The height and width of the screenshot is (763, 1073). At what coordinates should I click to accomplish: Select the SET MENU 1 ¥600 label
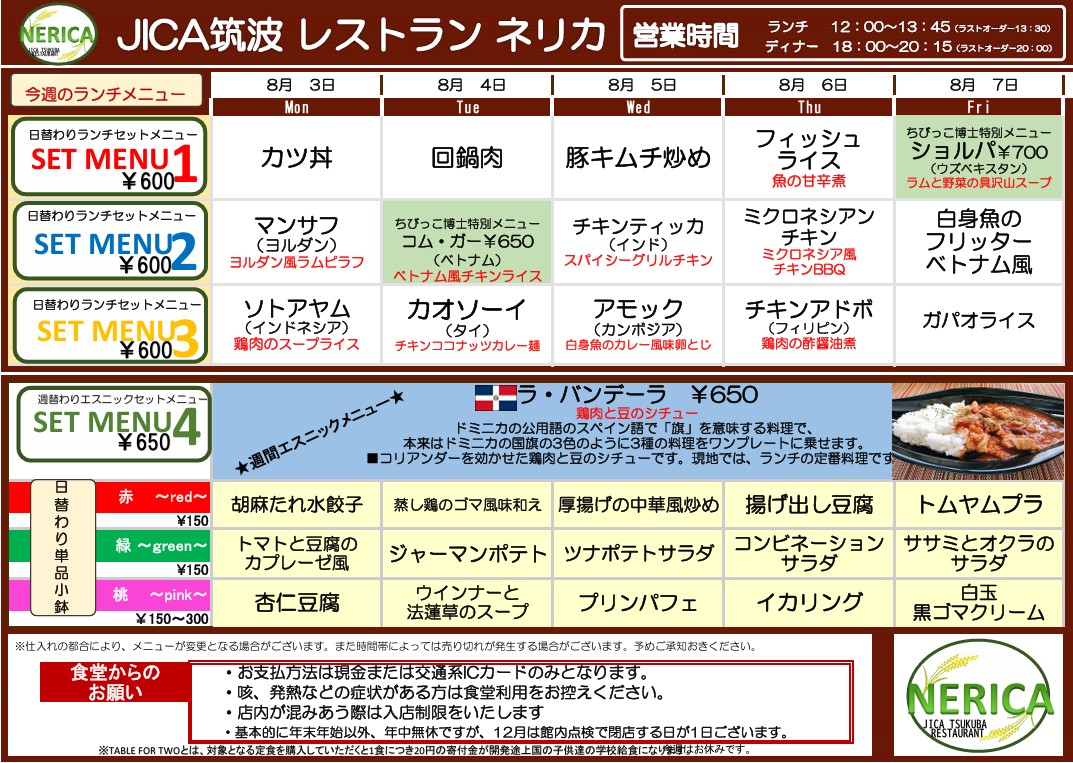(x=109, y=157)
